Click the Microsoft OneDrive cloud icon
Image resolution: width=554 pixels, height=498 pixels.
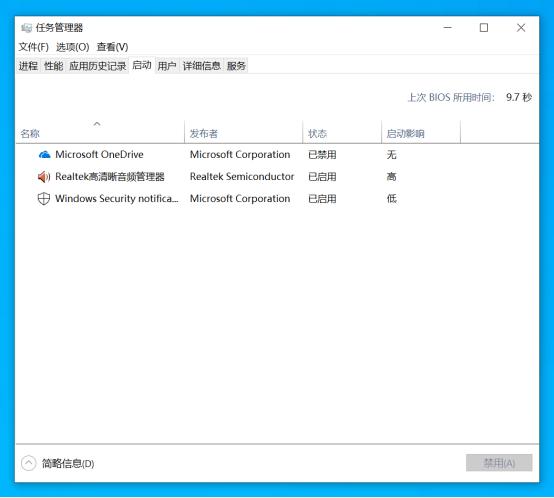45,155
